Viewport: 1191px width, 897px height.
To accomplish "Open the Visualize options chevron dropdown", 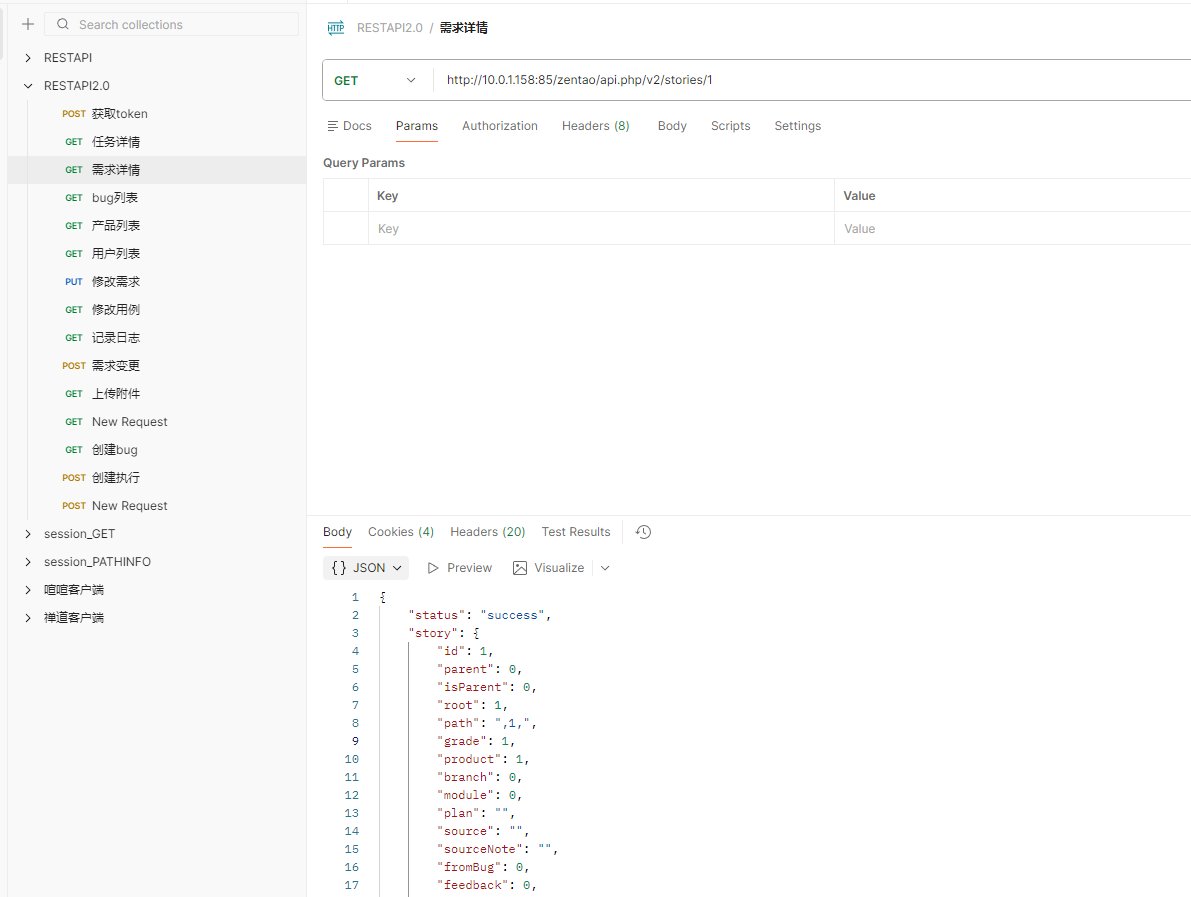I will [x=605, y=568].
